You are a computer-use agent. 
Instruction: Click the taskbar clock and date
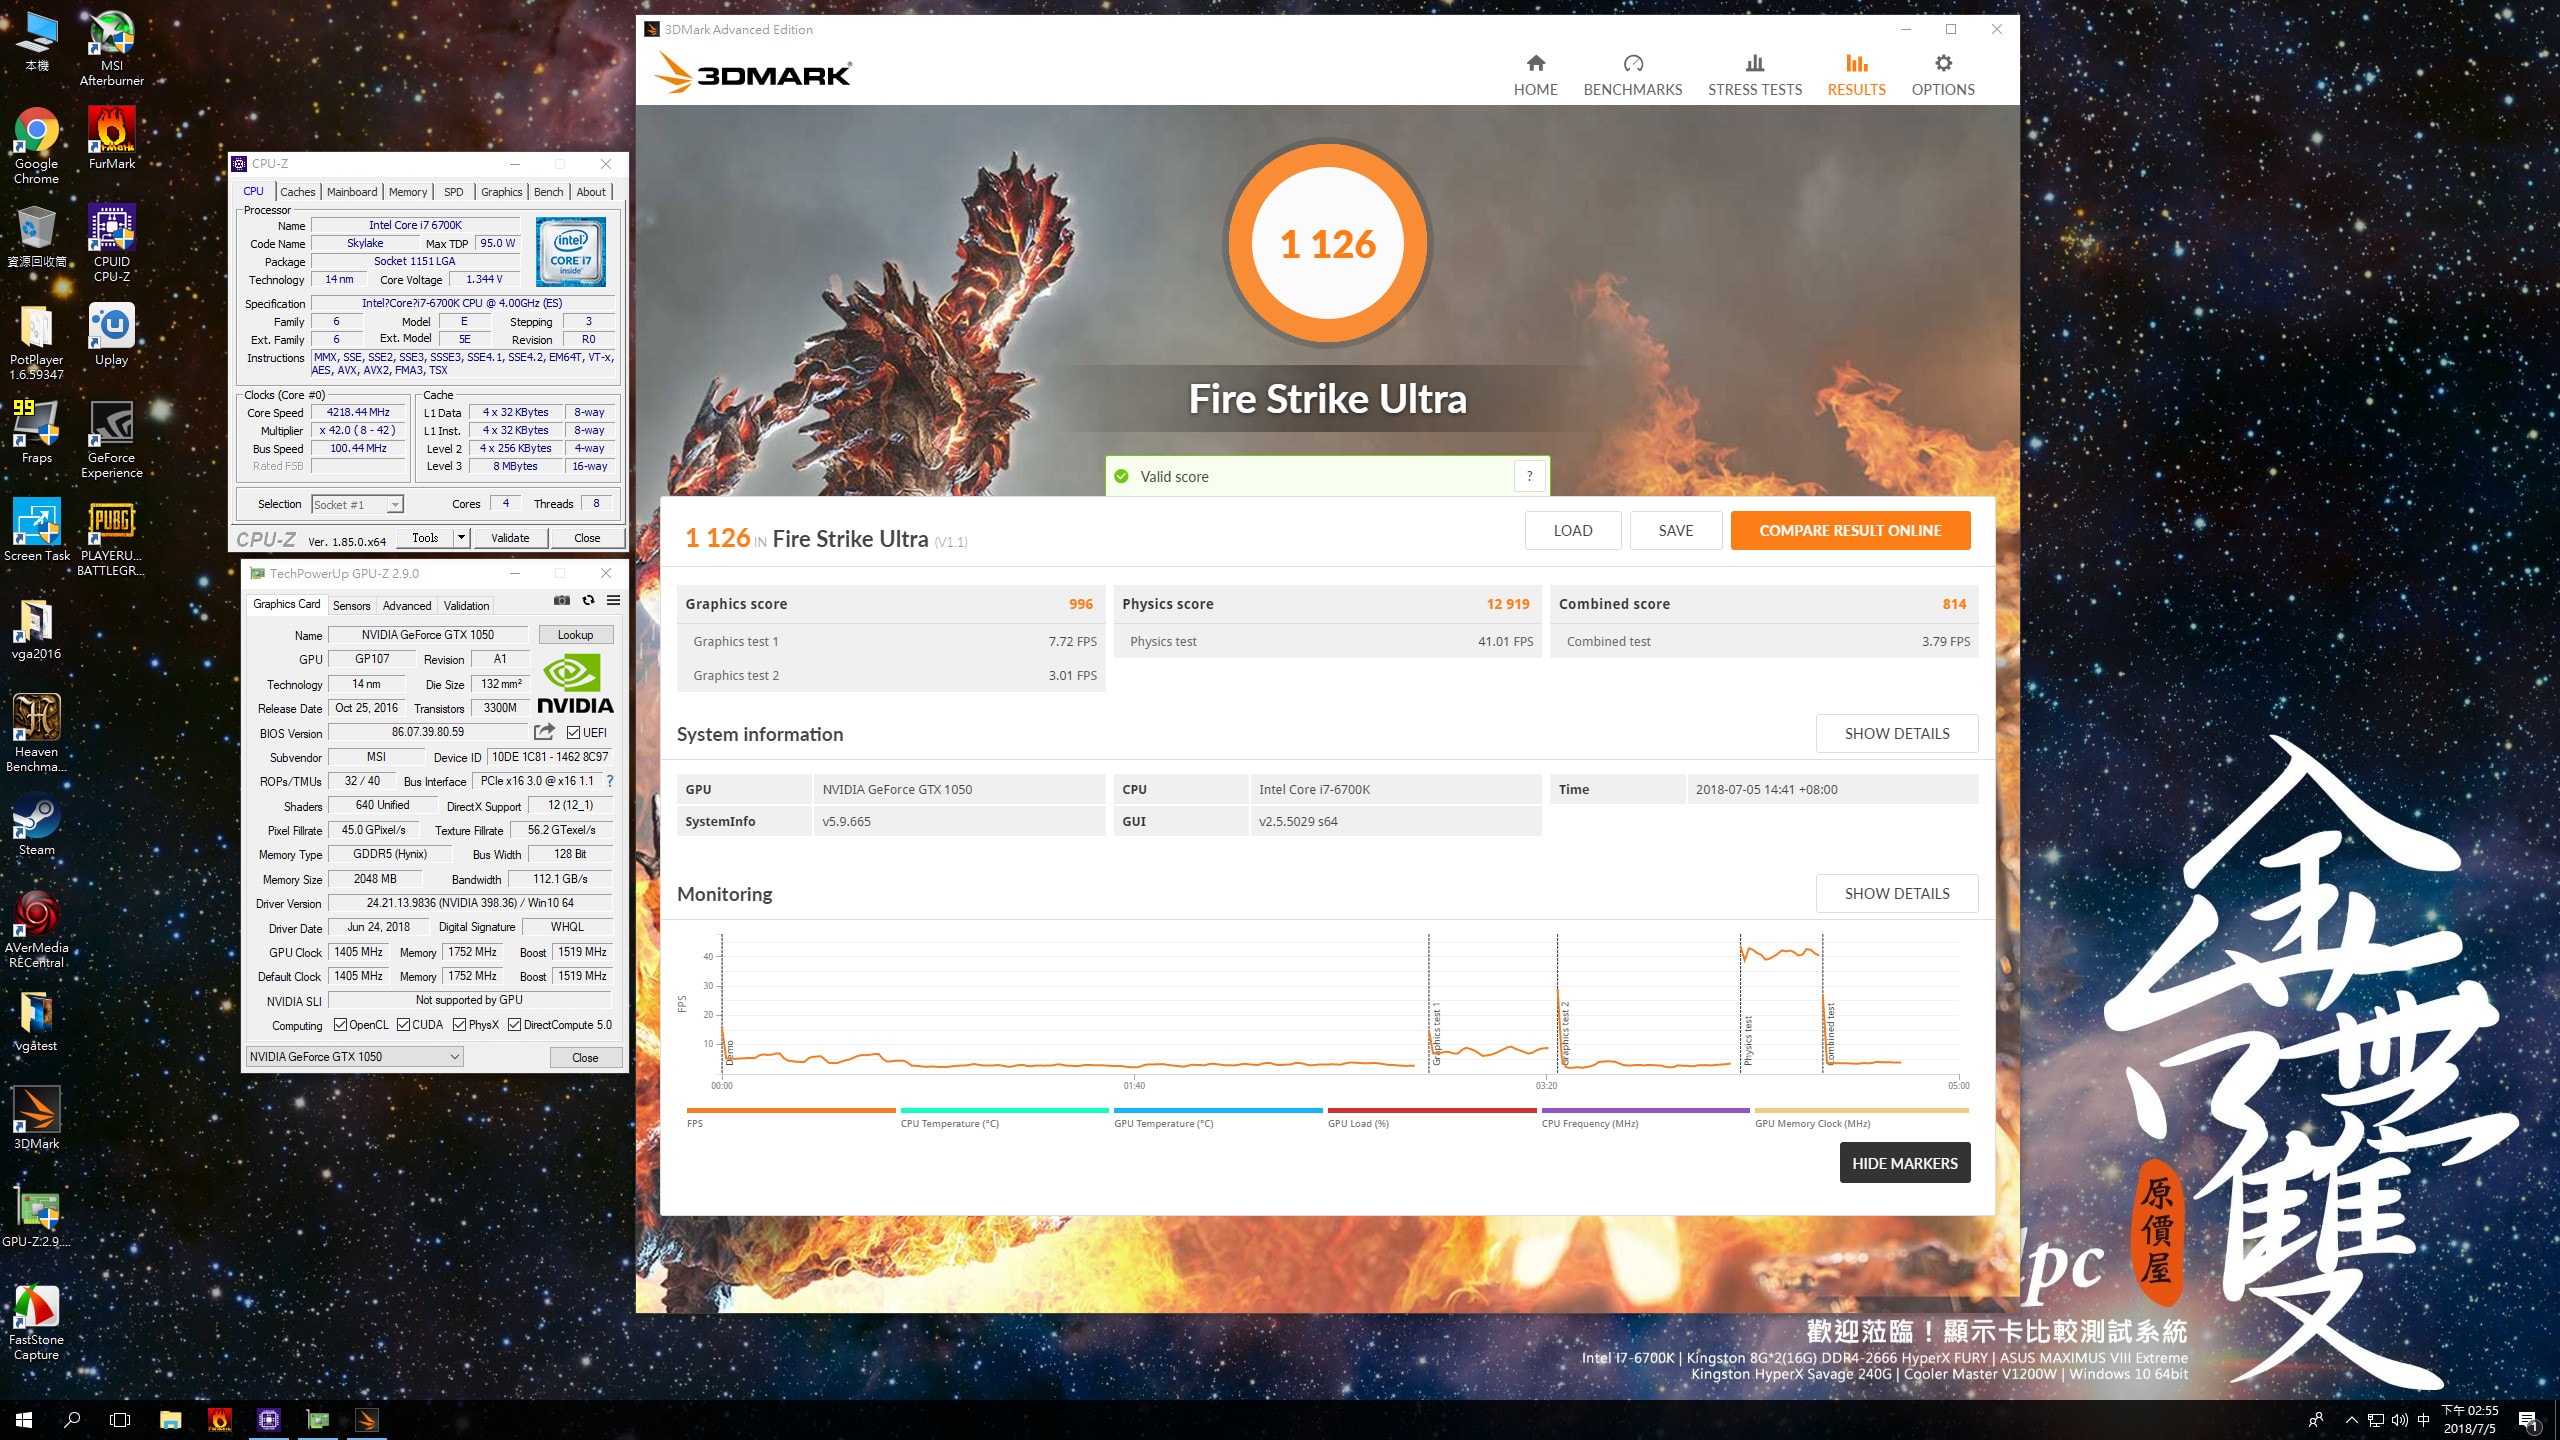2470,1420
